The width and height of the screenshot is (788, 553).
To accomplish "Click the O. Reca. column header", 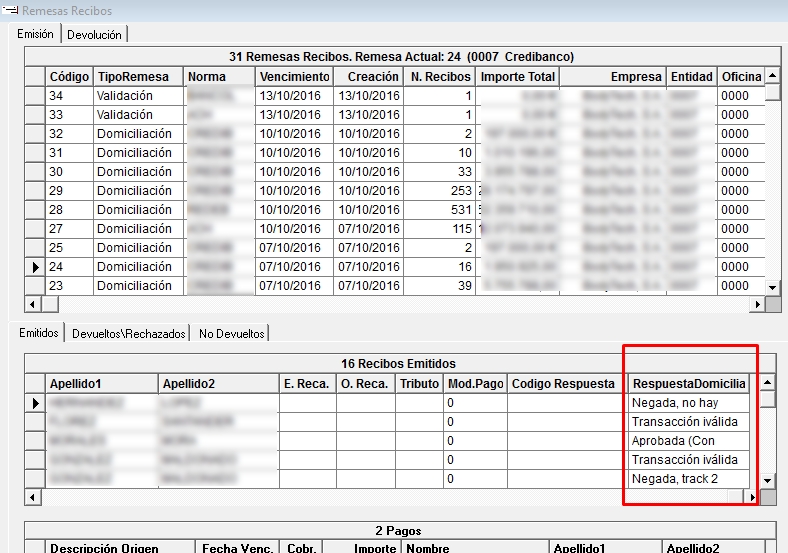I will point(366,384).
